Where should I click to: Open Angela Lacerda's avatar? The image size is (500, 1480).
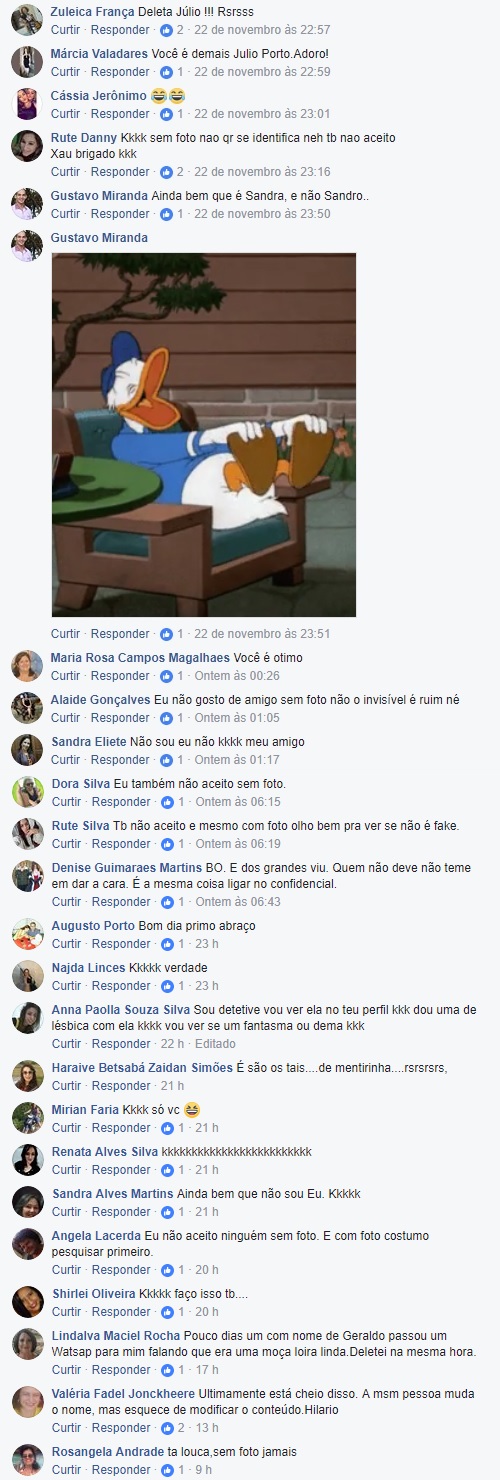(27, 1244)
